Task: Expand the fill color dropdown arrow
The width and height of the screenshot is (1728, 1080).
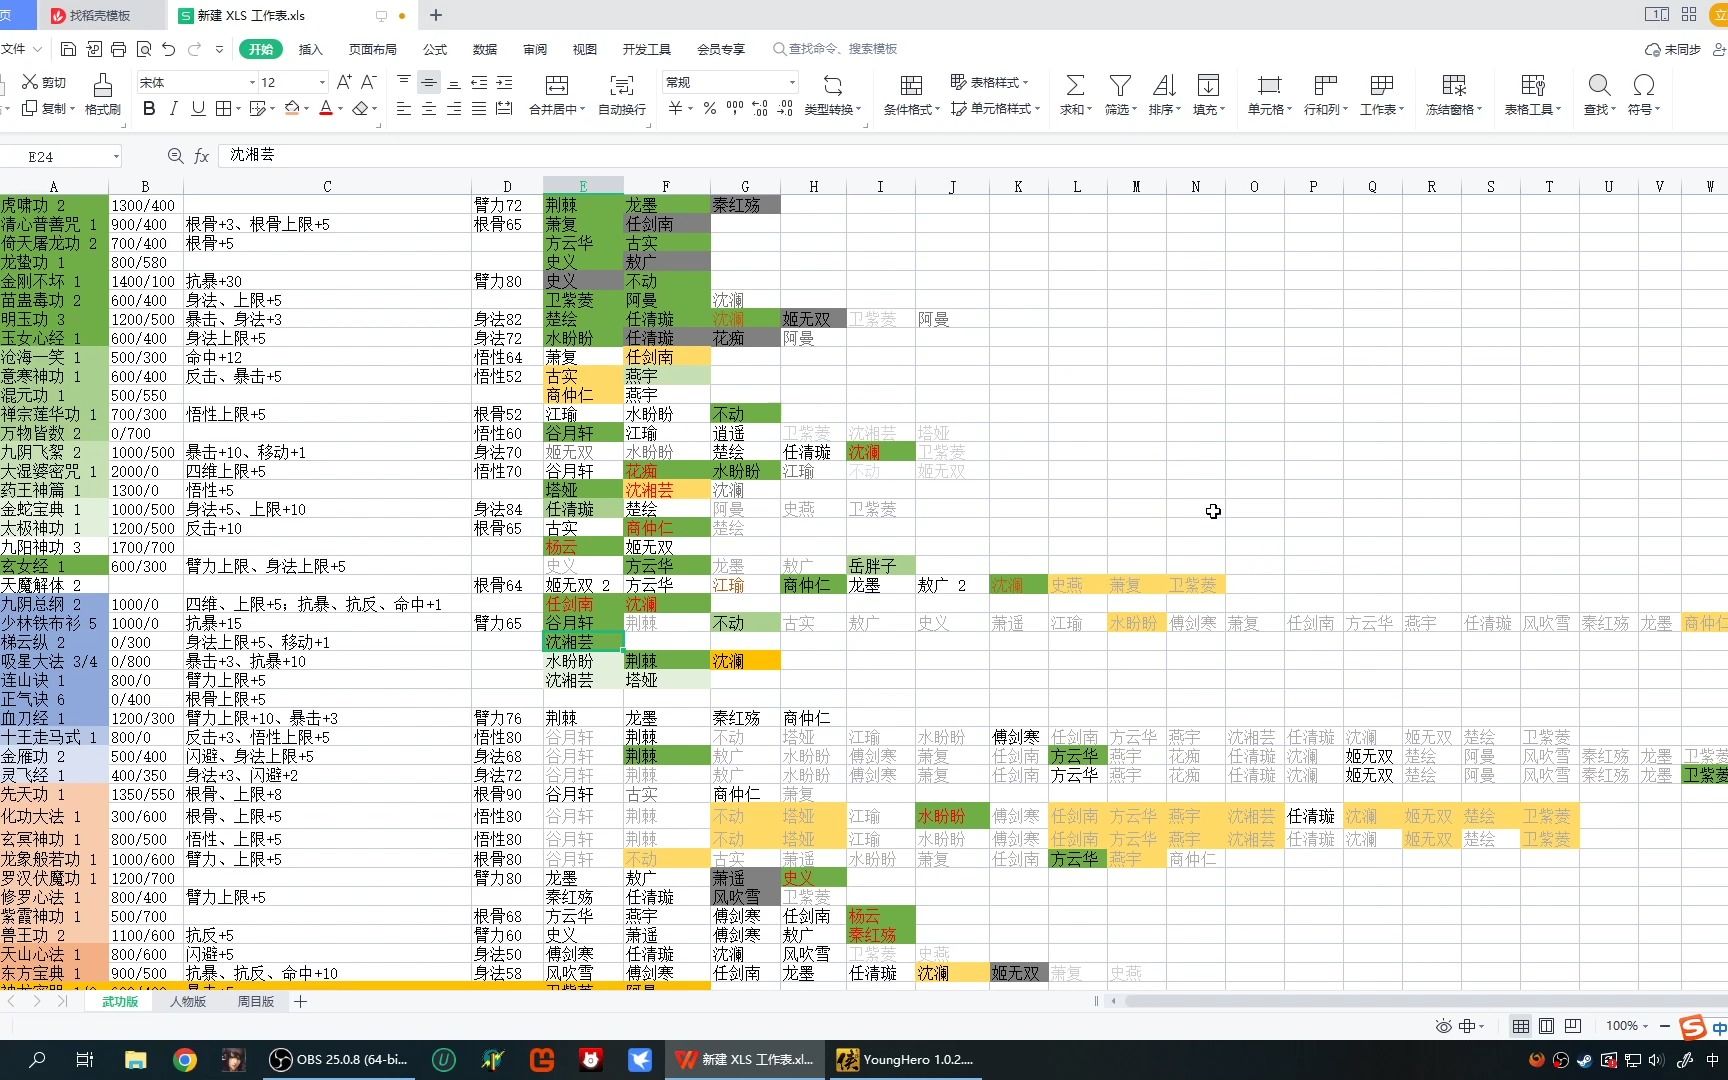Action: pos(306,108)
